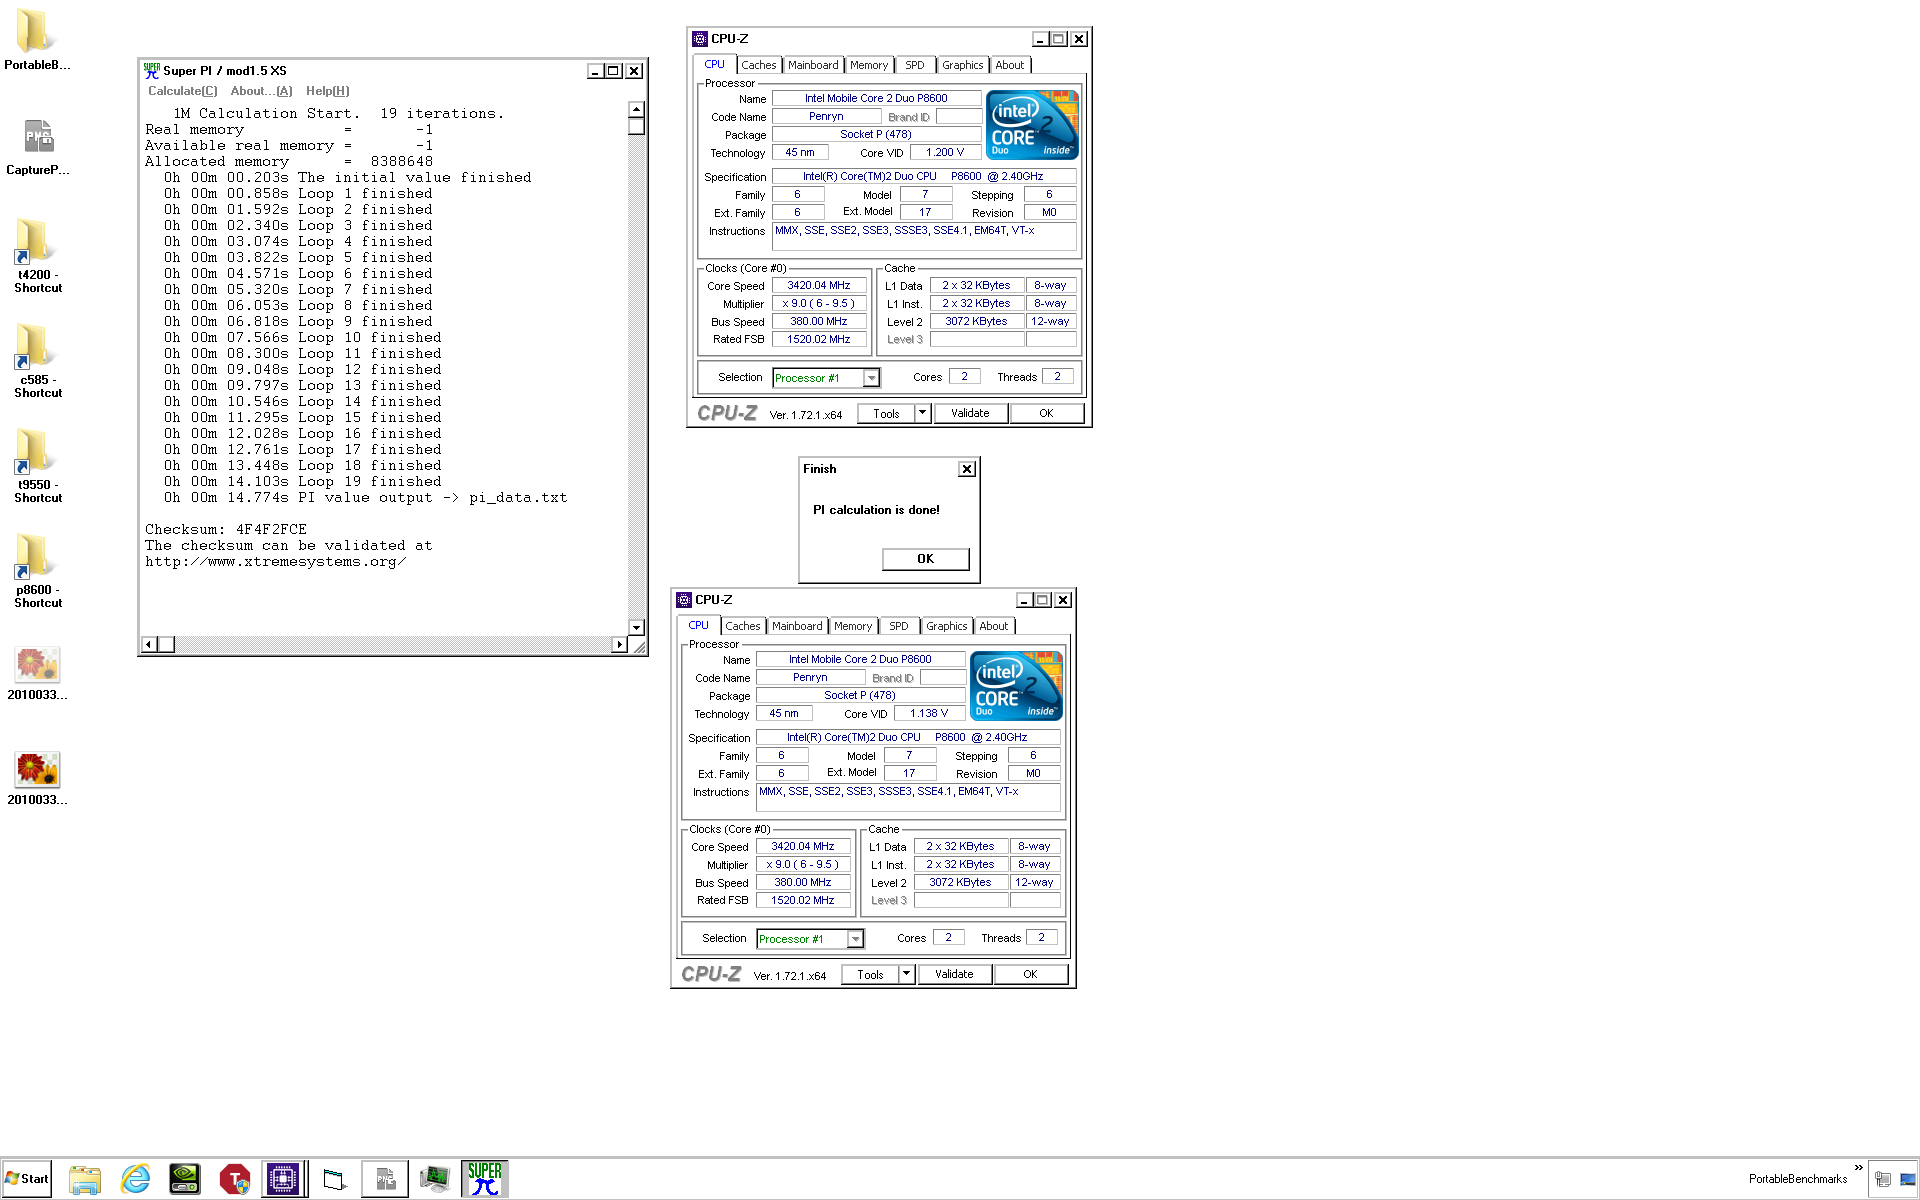The width and height of the screenshot is (1920, 1200).
Task: Expand the PortableBenchmarks toolbar chevron
Action: tap(1859, 1168)
